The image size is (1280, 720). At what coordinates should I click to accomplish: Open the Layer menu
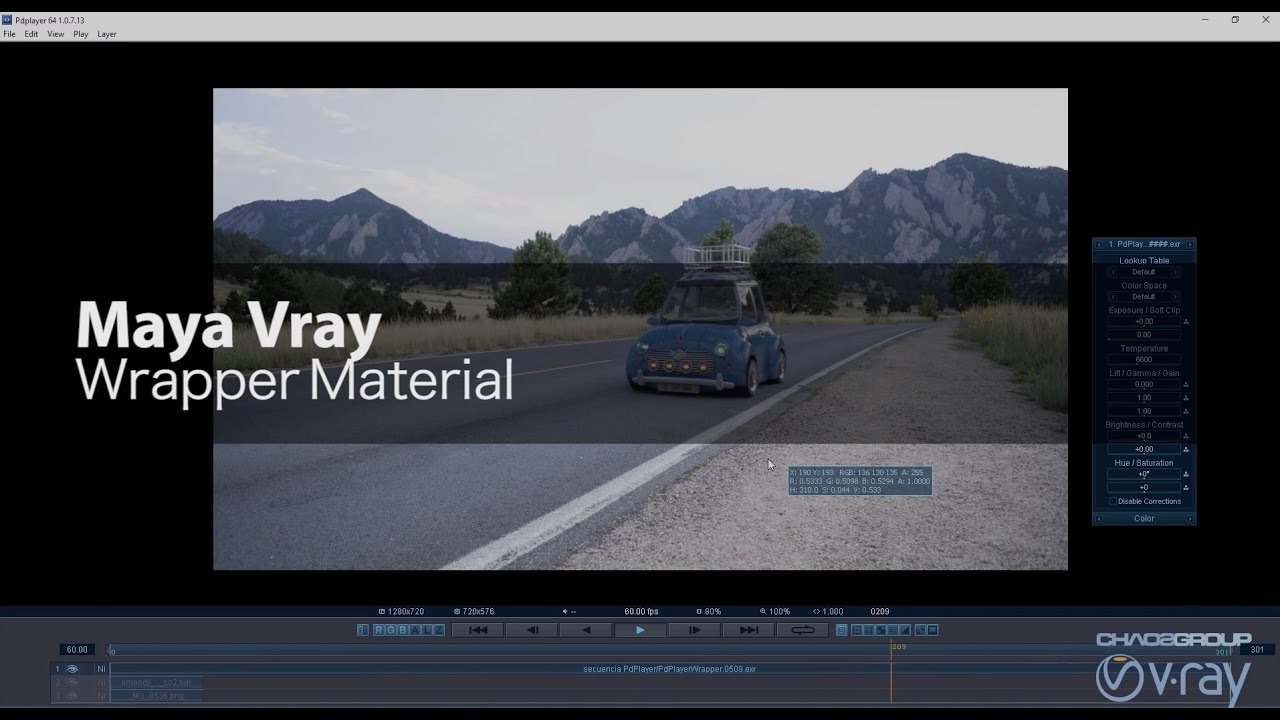coord(106,34)
